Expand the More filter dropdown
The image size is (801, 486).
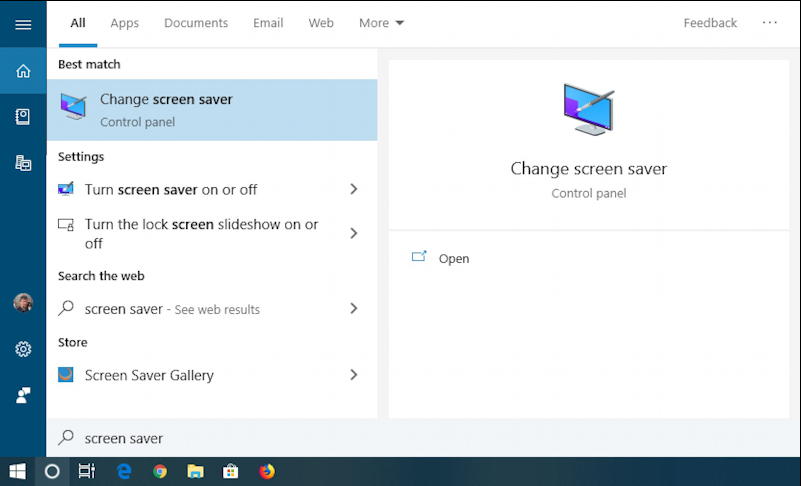[x=381, y=23]
